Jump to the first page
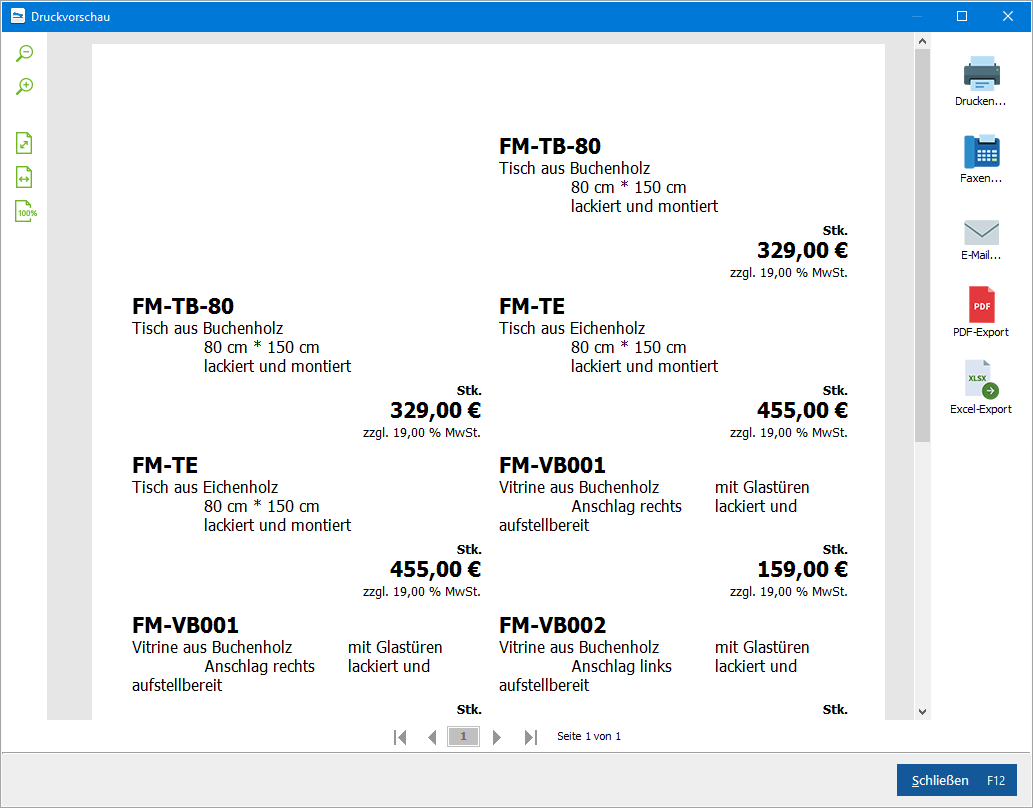This screenshot has height=808, width=1033. pos(400,737)
